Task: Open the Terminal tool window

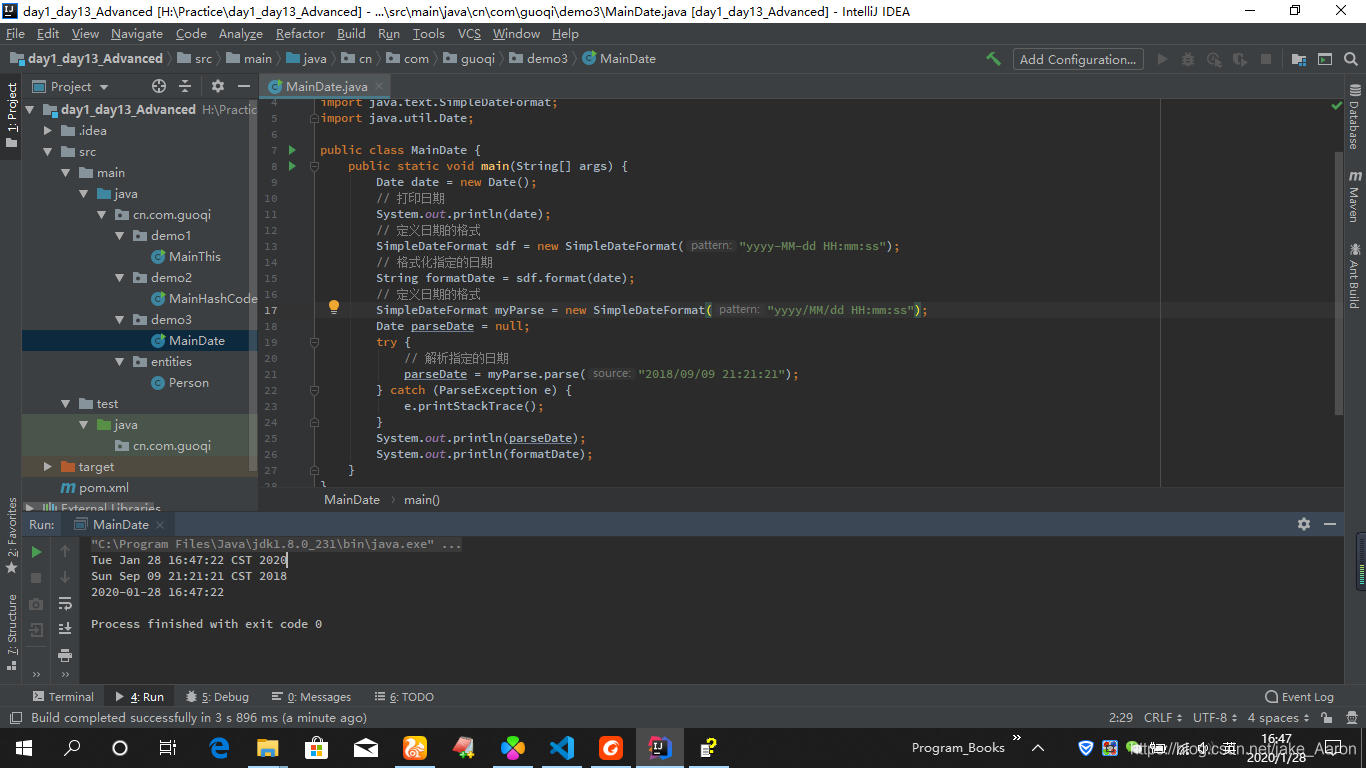Action: 63,697
